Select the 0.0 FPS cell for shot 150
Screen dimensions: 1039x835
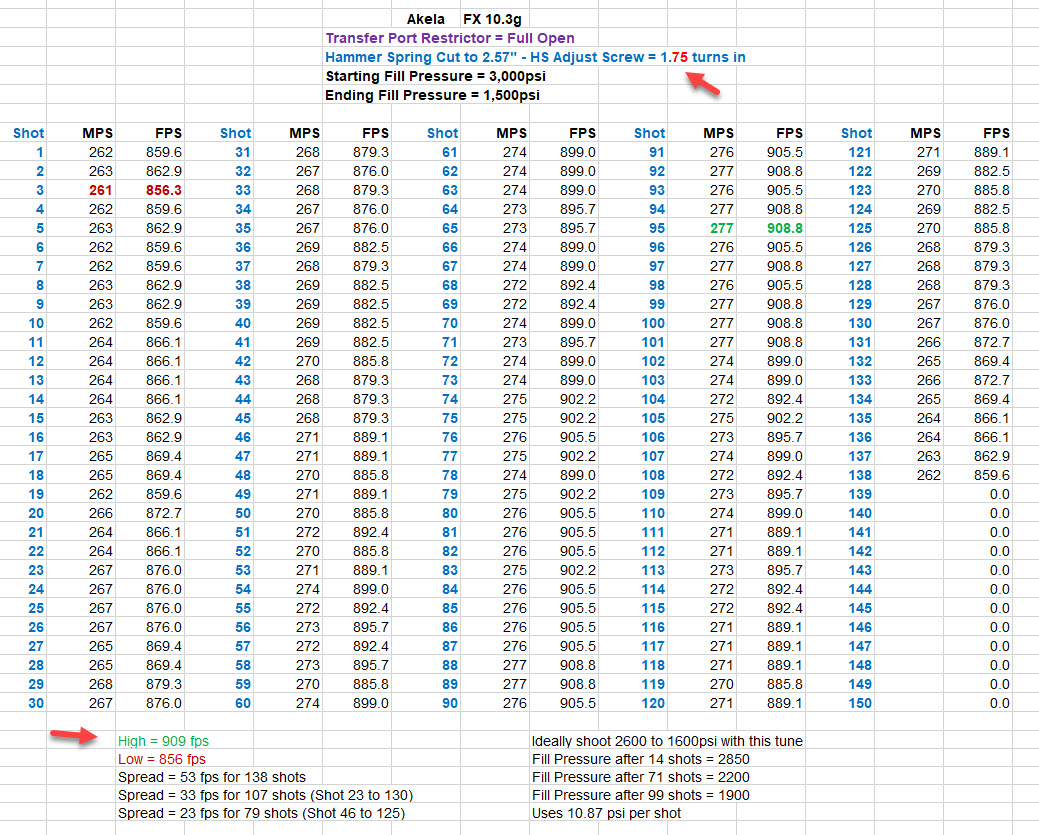click(1000, 703)
